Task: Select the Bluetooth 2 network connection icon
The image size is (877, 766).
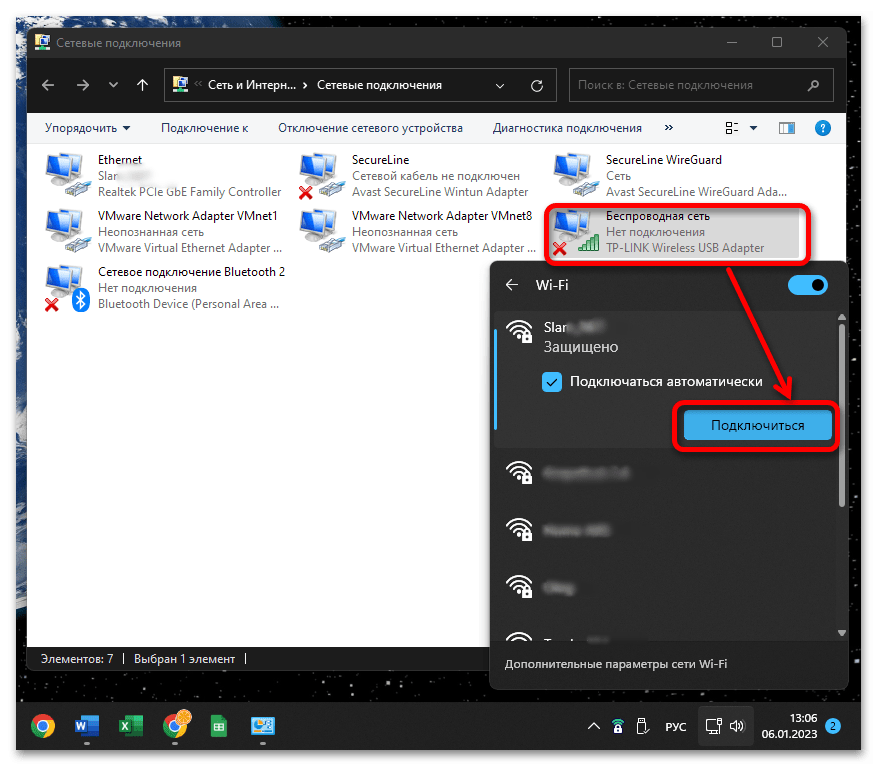Action: (x=68, y=289)
